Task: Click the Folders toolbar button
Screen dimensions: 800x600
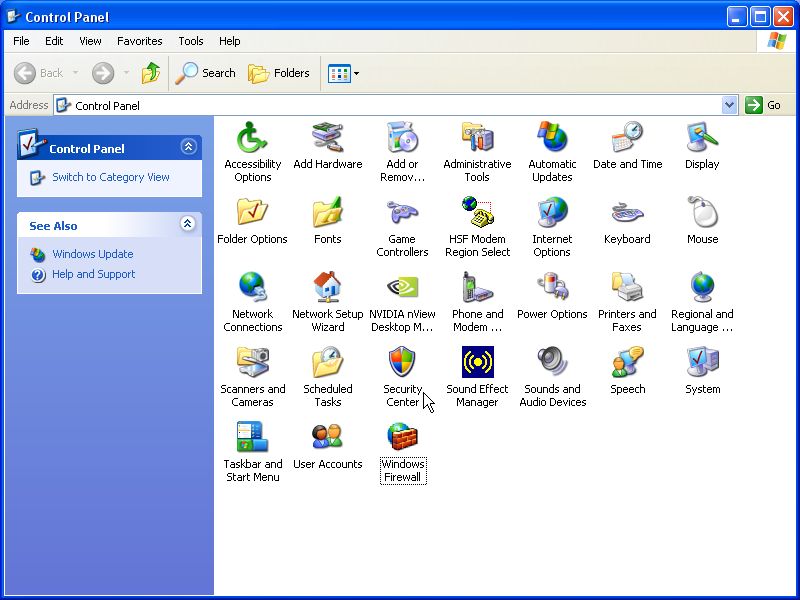Action: coord(279,73)
